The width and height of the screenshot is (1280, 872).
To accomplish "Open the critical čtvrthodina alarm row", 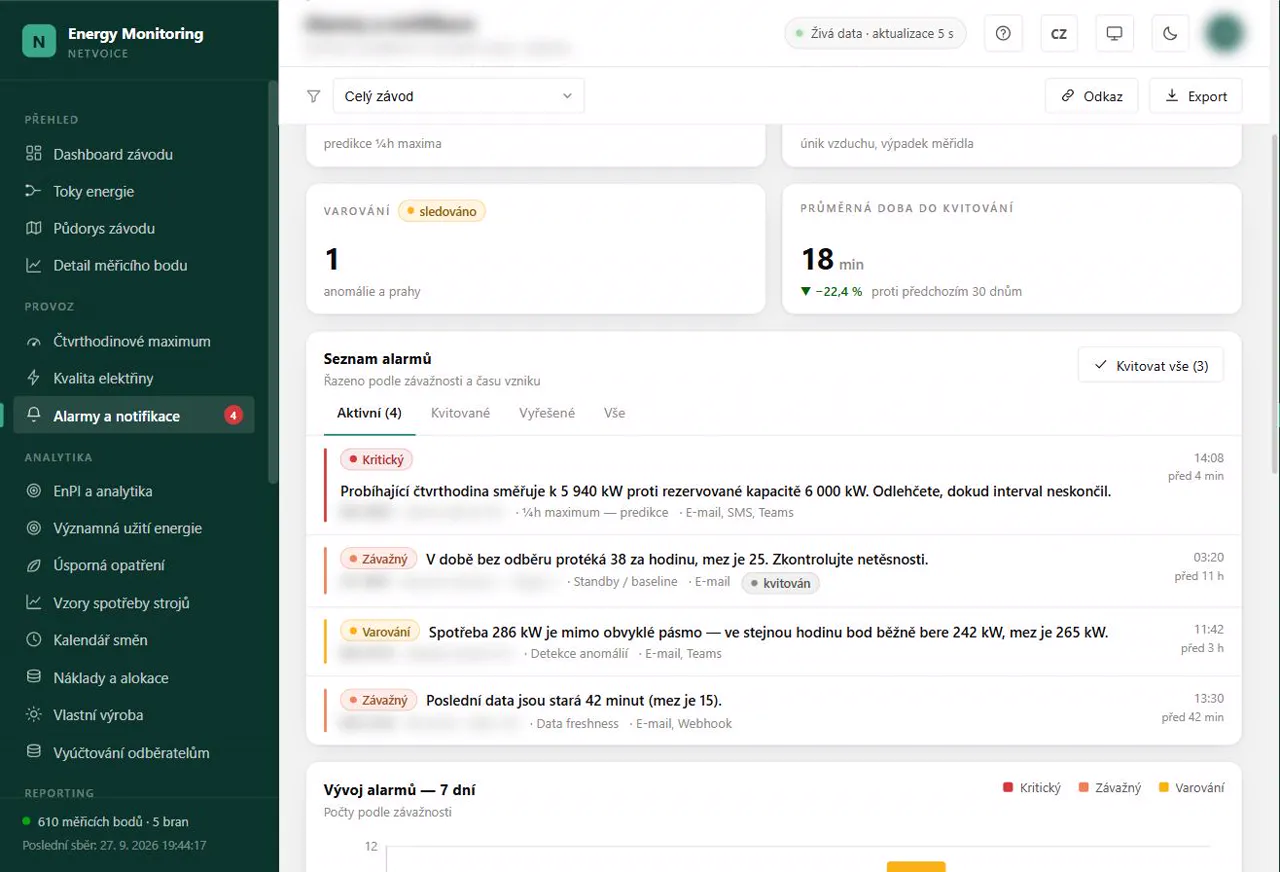I will (x=774, y=486).
